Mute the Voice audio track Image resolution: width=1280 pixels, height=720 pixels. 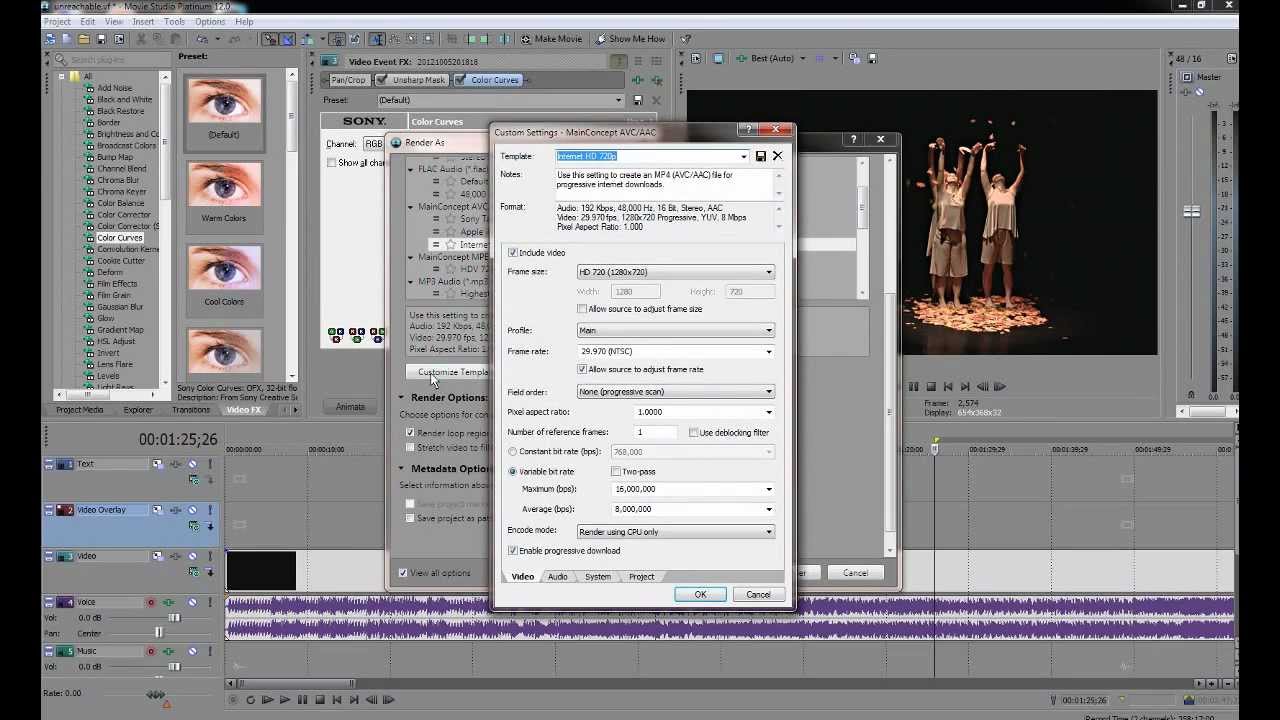click(192, 602)
